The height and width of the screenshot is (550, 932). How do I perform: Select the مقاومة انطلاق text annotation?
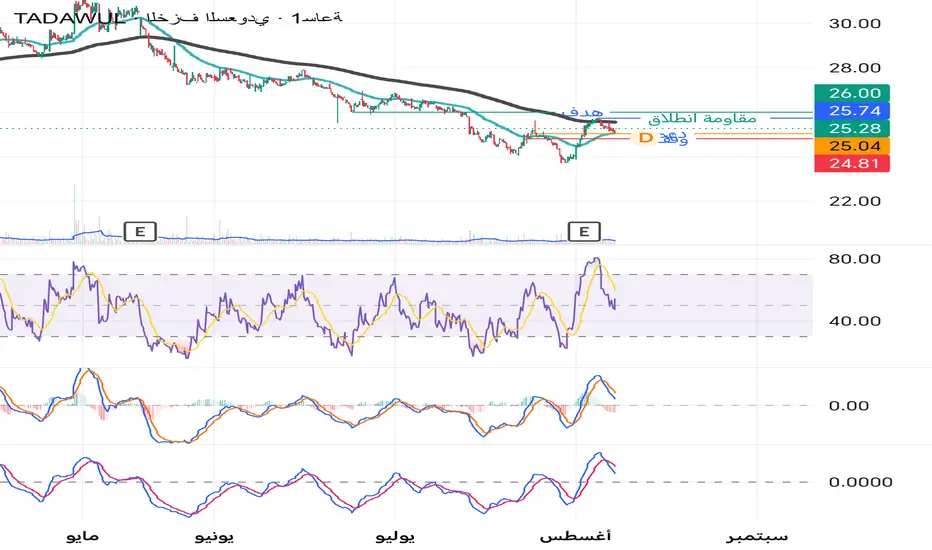pos(702,118)
